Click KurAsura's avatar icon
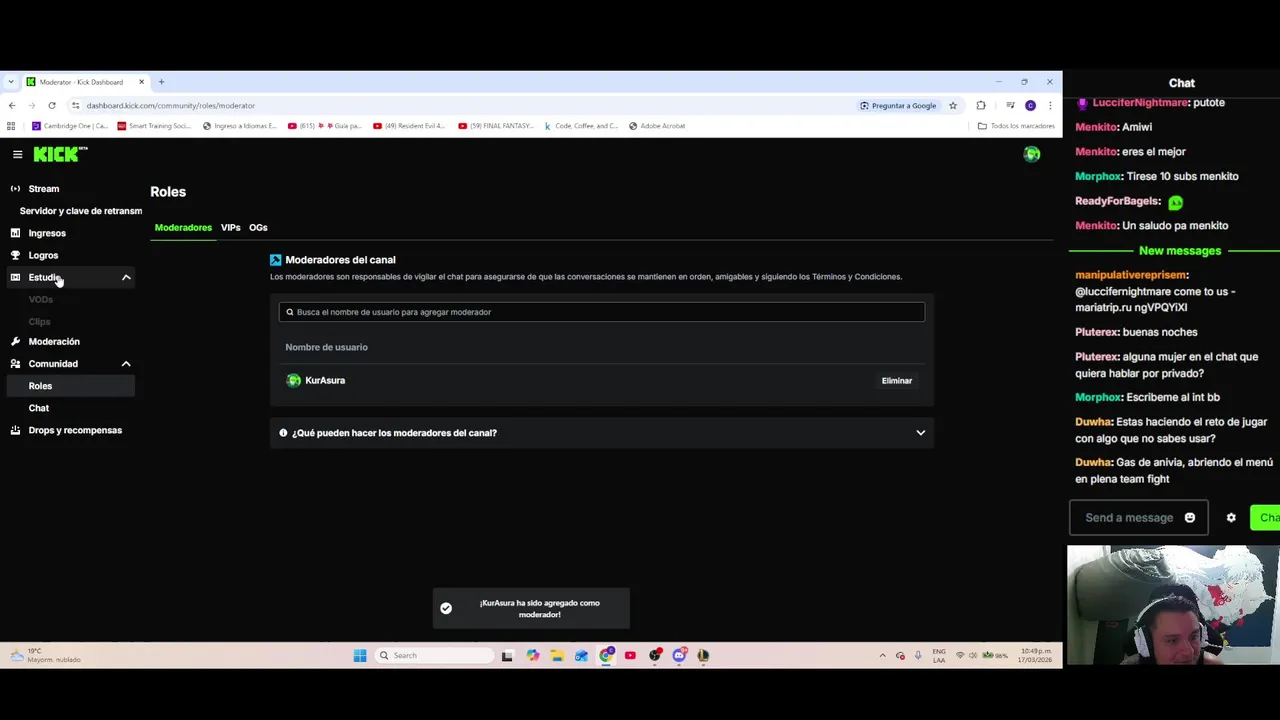1280x720 pixels. pos(293,381)
